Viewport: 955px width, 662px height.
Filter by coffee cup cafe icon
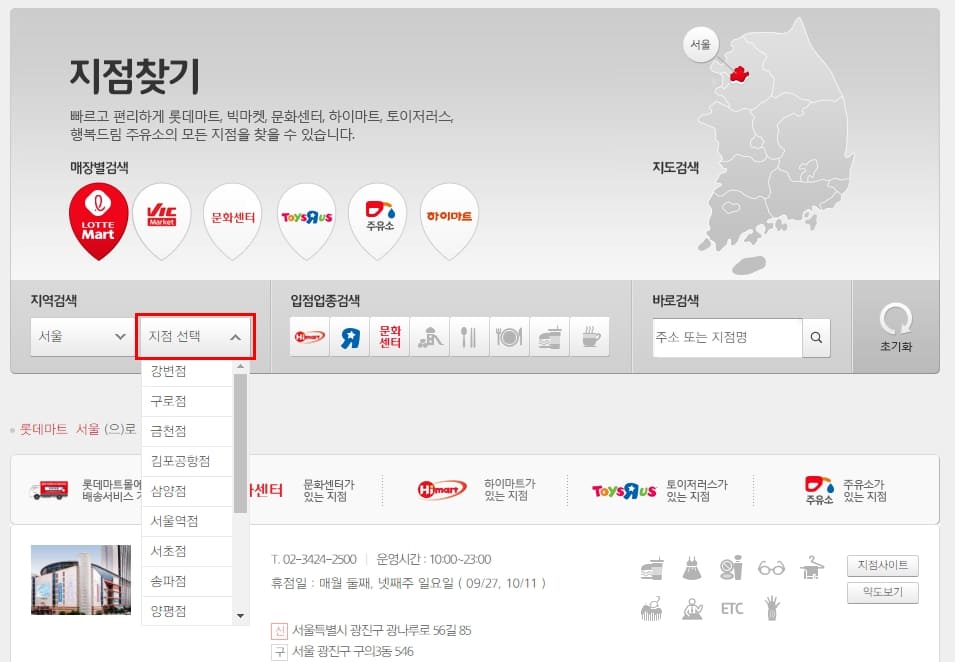click(x=590, y=336)
